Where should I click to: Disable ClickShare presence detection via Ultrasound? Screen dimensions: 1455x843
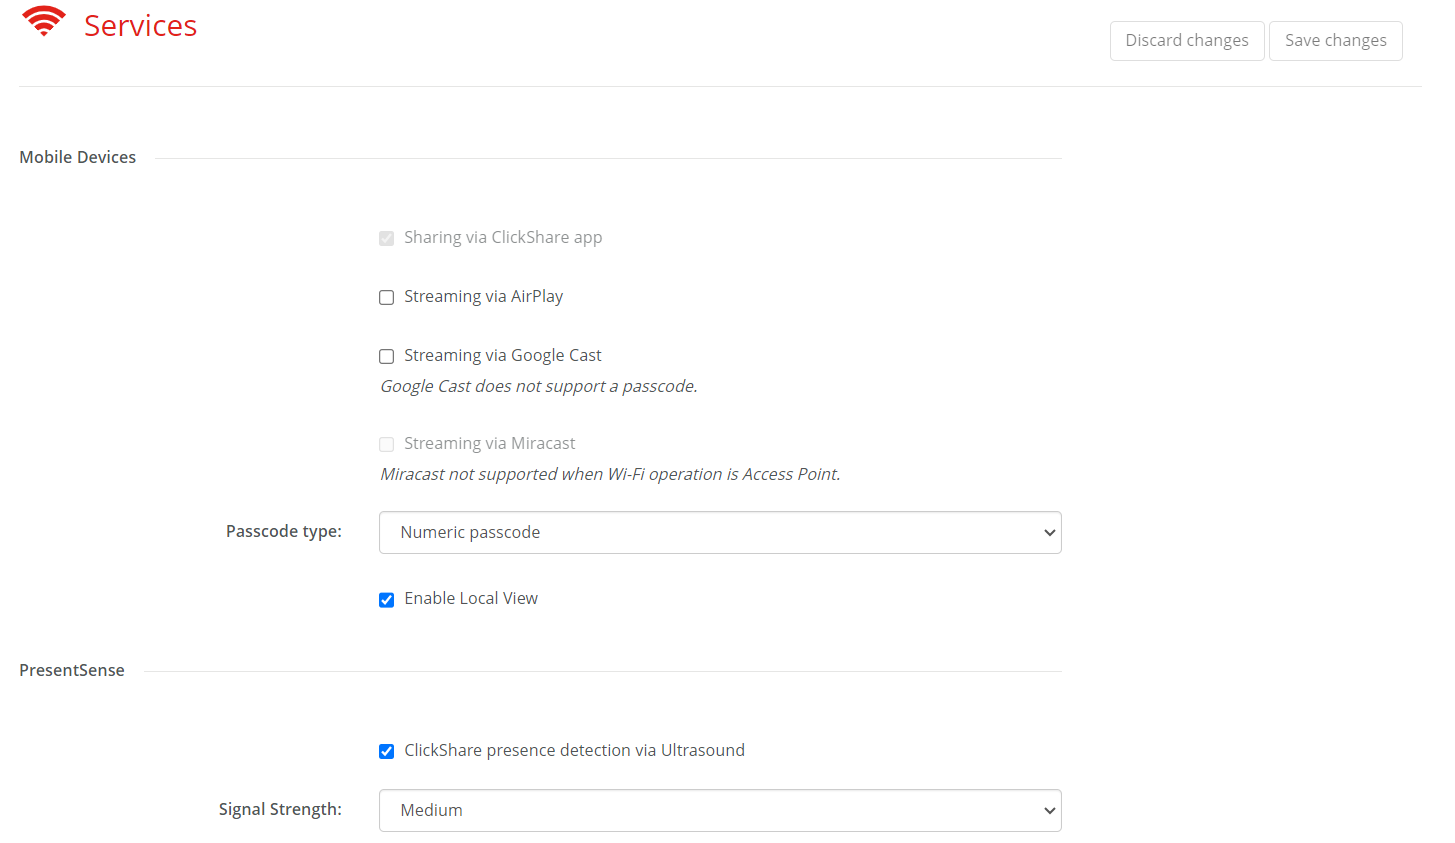pos(386,751)
